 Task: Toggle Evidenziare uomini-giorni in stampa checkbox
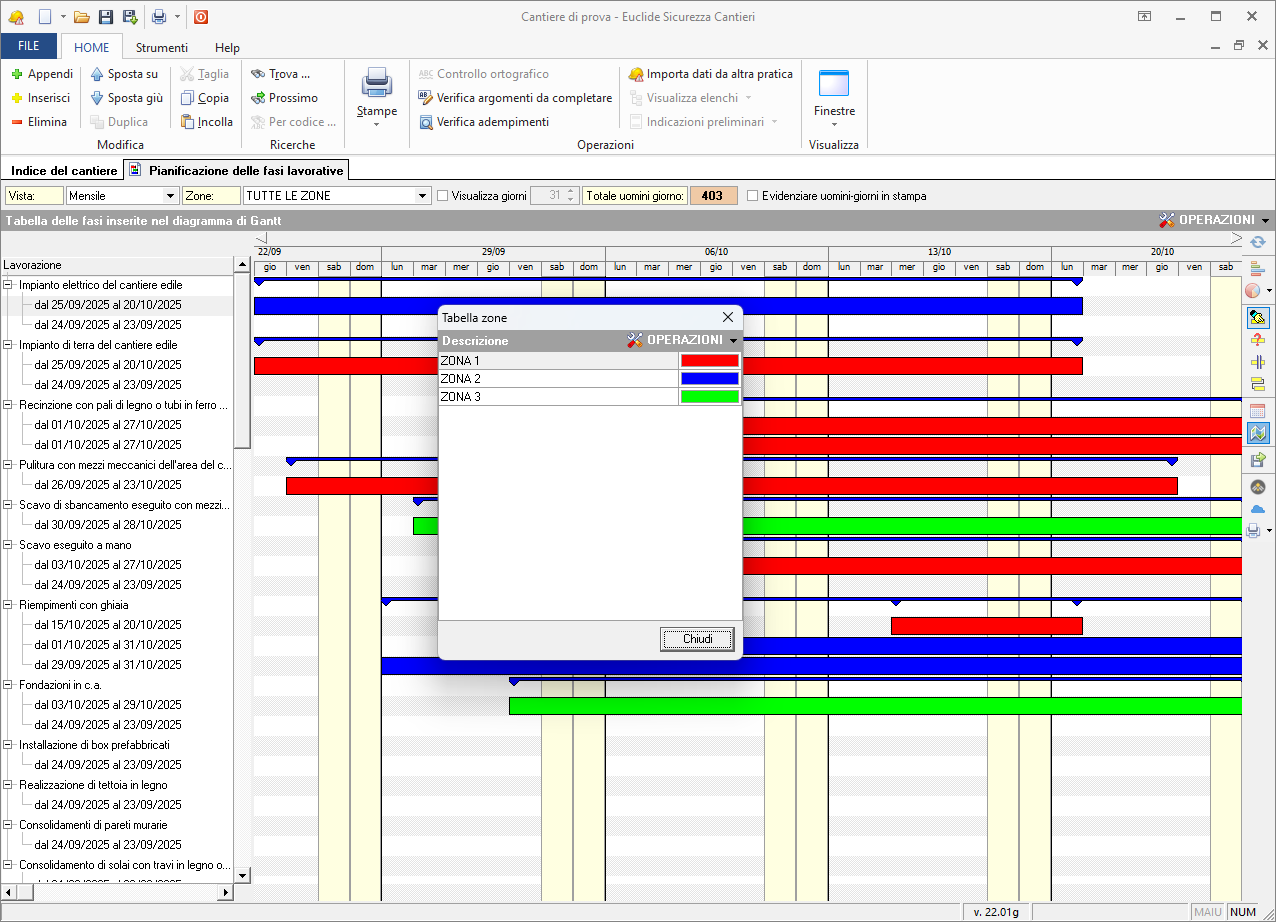(753, 196)
